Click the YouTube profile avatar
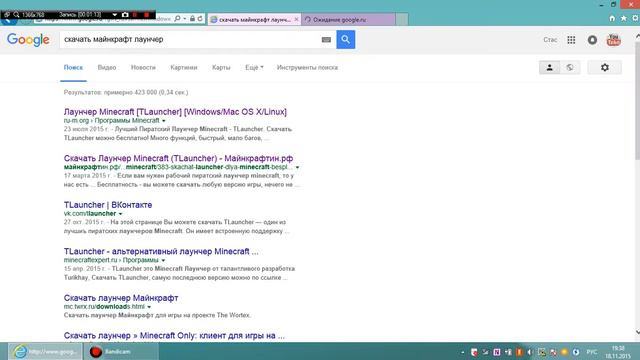This screenshot has height=360, width=640. coord(613,40)
